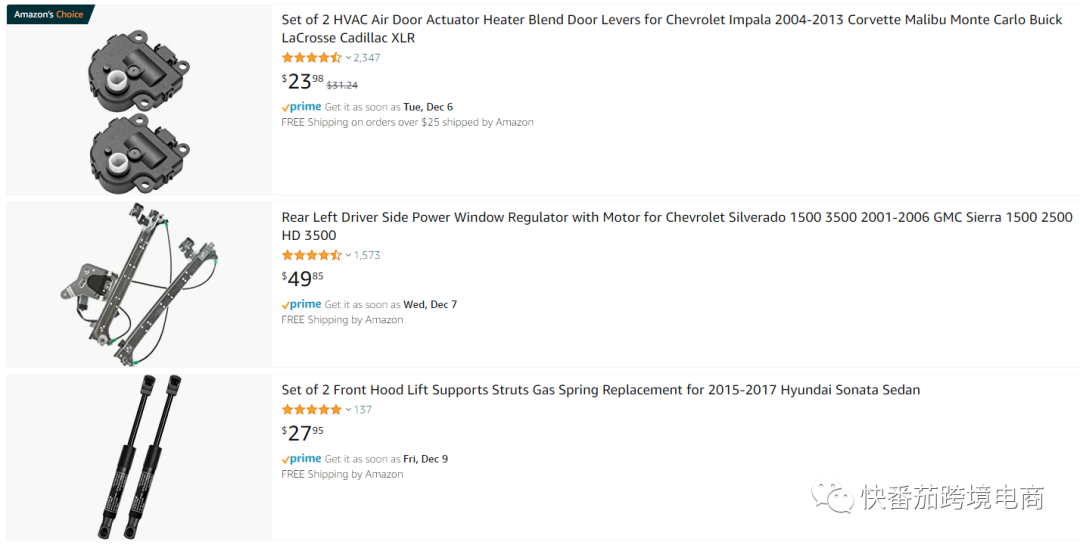
Task: Expand rating dropdown next to 1,573 reviews
Action: 348,255
